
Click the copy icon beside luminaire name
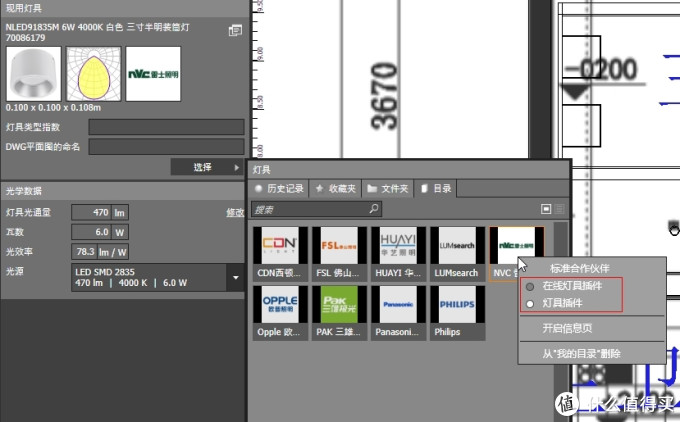[x=235, y=32]
